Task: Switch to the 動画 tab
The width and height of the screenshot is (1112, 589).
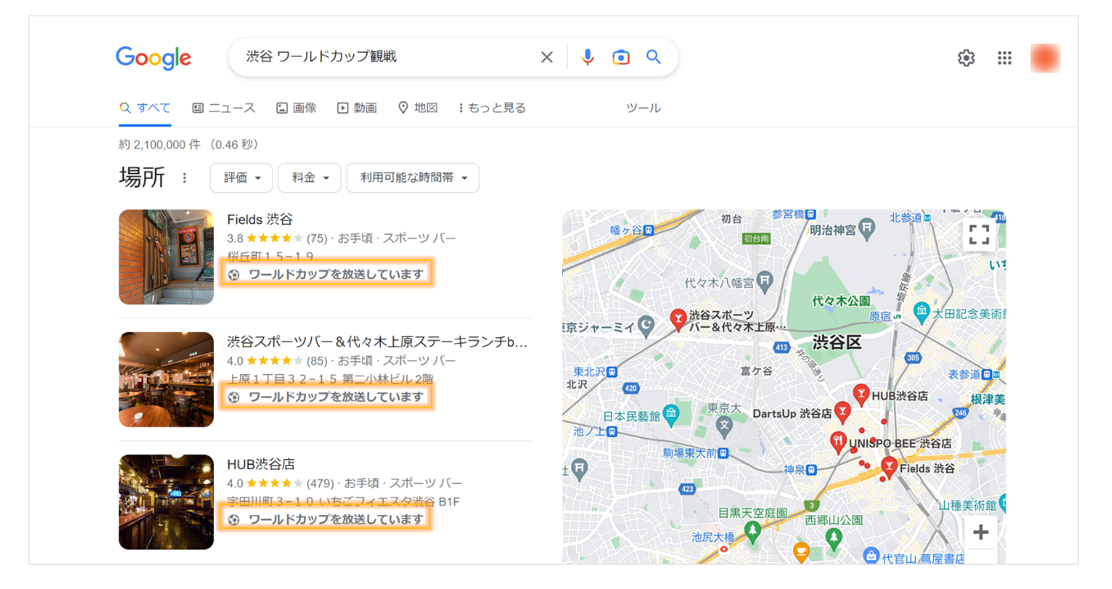Action: pyautogui.click(x=357, y=108)
